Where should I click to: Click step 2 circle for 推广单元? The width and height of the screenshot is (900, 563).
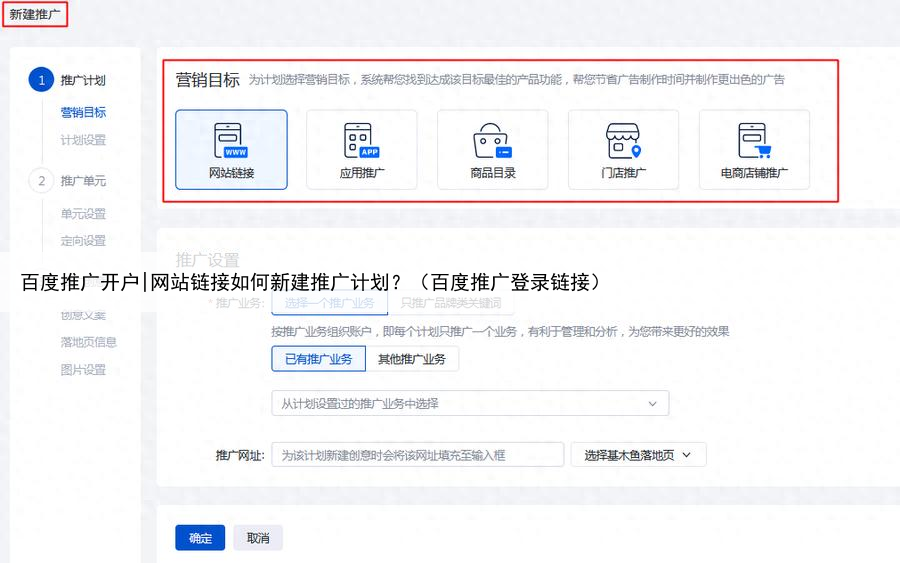pyautogui.click(x=41, y=181)
